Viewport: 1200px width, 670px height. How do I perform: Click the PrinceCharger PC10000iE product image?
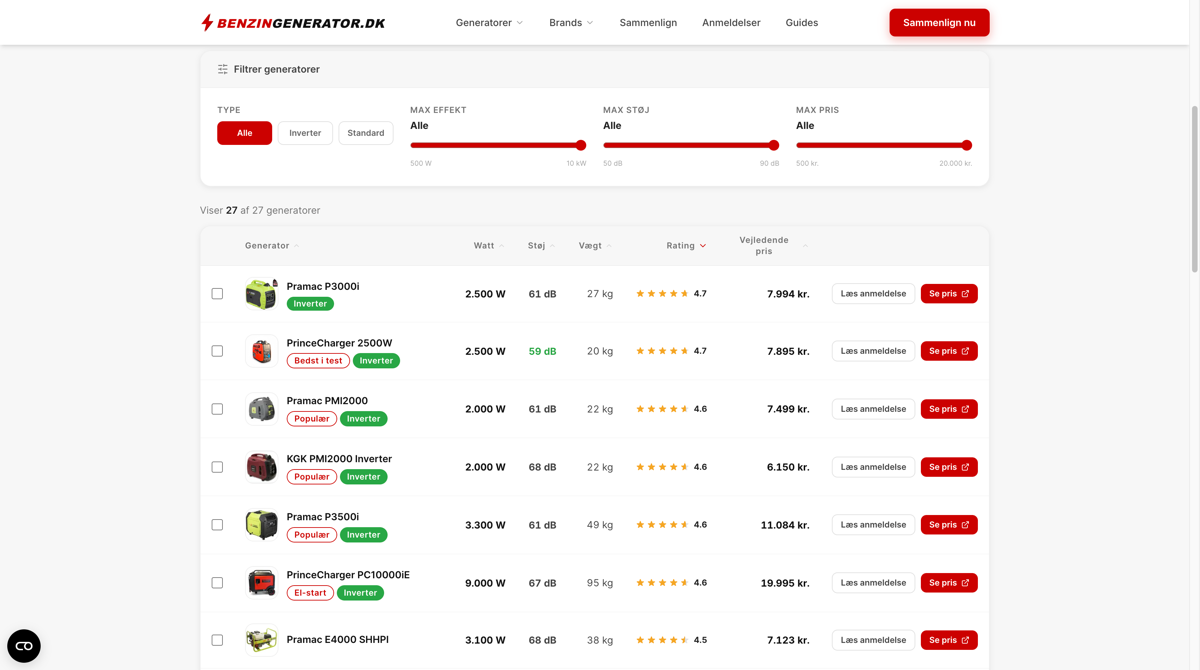[x=261, y=583]
